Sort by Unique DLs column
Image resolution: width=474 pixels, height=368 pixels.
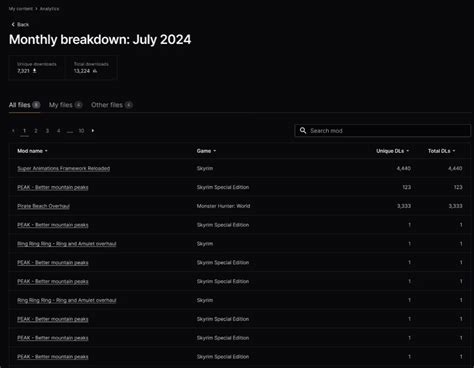[392, 151]
